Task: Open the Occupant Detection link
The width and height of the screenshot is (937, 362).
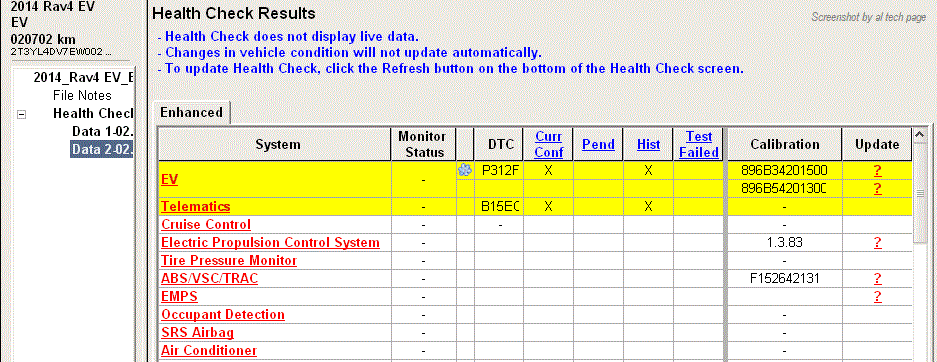Action: click(223, 314)
